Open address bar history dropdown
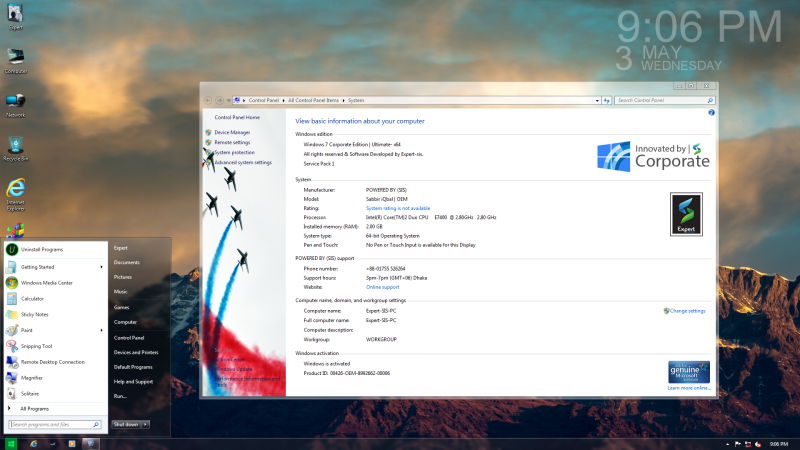Image resolution: width=800 pixels, height=450 pixels. click(597, 101)
